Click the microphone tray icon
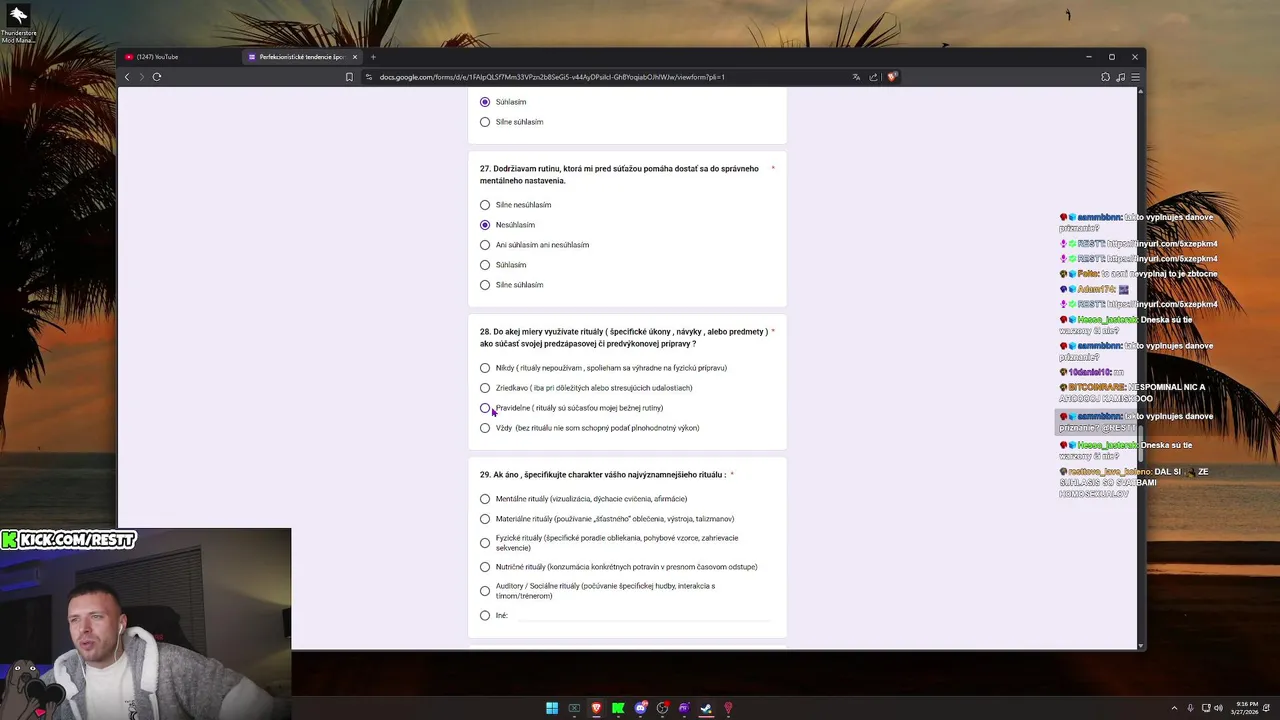1280x720 pixels. point(1190,708)
